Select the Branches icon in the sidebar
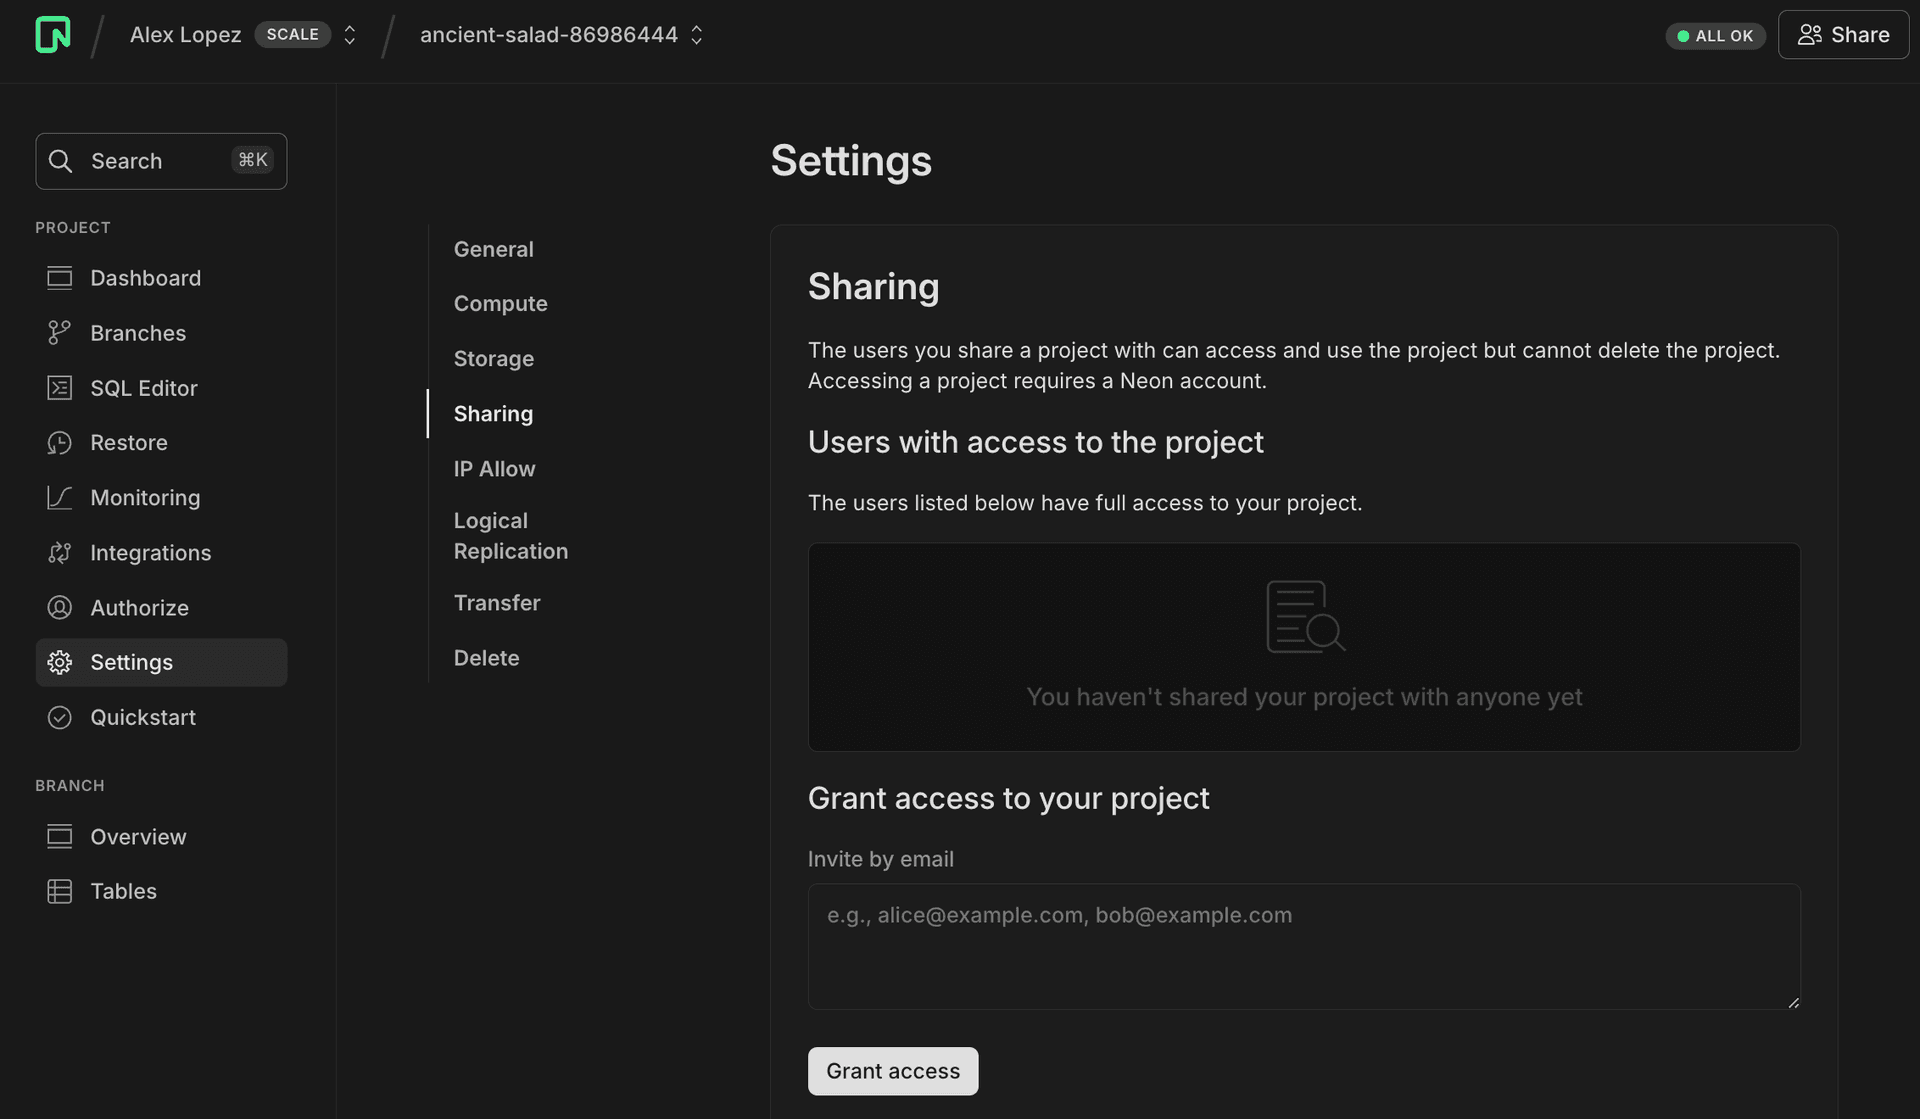This screenshot has width=1920, height=1119. 60,332
